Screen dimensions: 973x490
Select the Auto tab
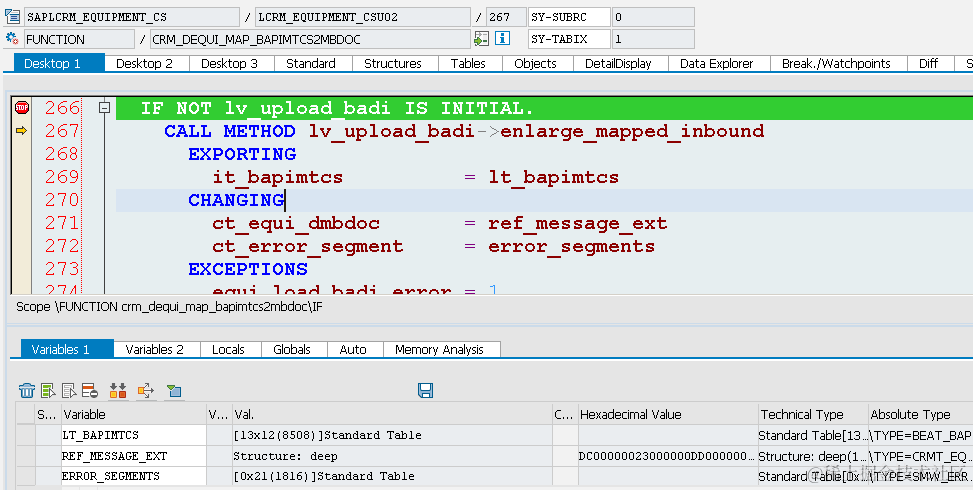[353, 349]
